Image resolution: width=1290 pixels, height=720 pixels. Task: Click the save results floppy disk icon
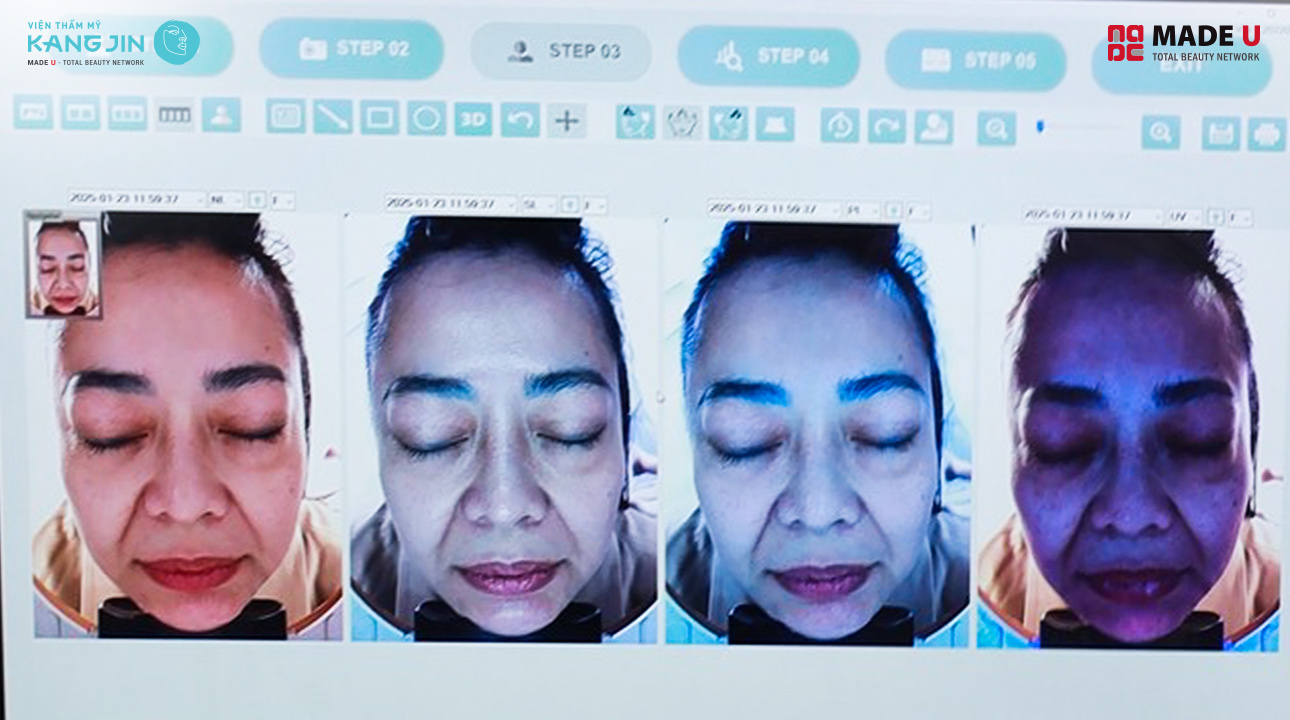point(1219,131)
